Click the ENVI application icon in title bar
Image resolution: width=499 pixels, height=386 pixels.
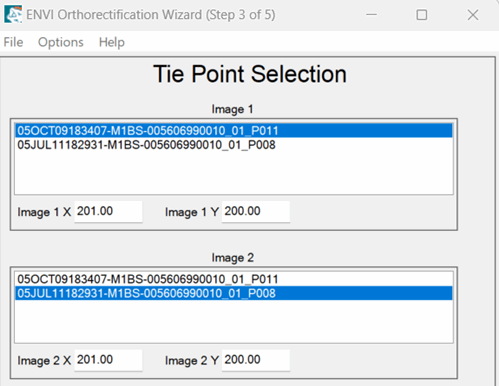[x=13, y=14]
